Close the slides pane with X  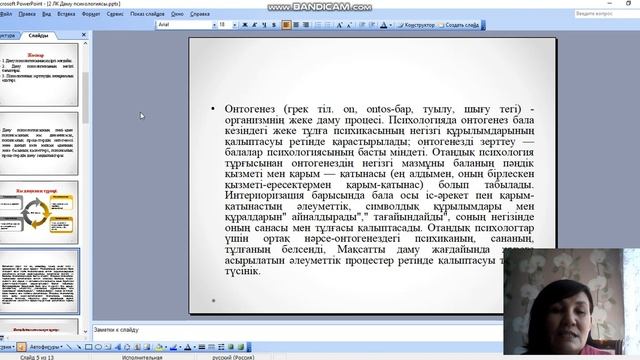point(84,35)
